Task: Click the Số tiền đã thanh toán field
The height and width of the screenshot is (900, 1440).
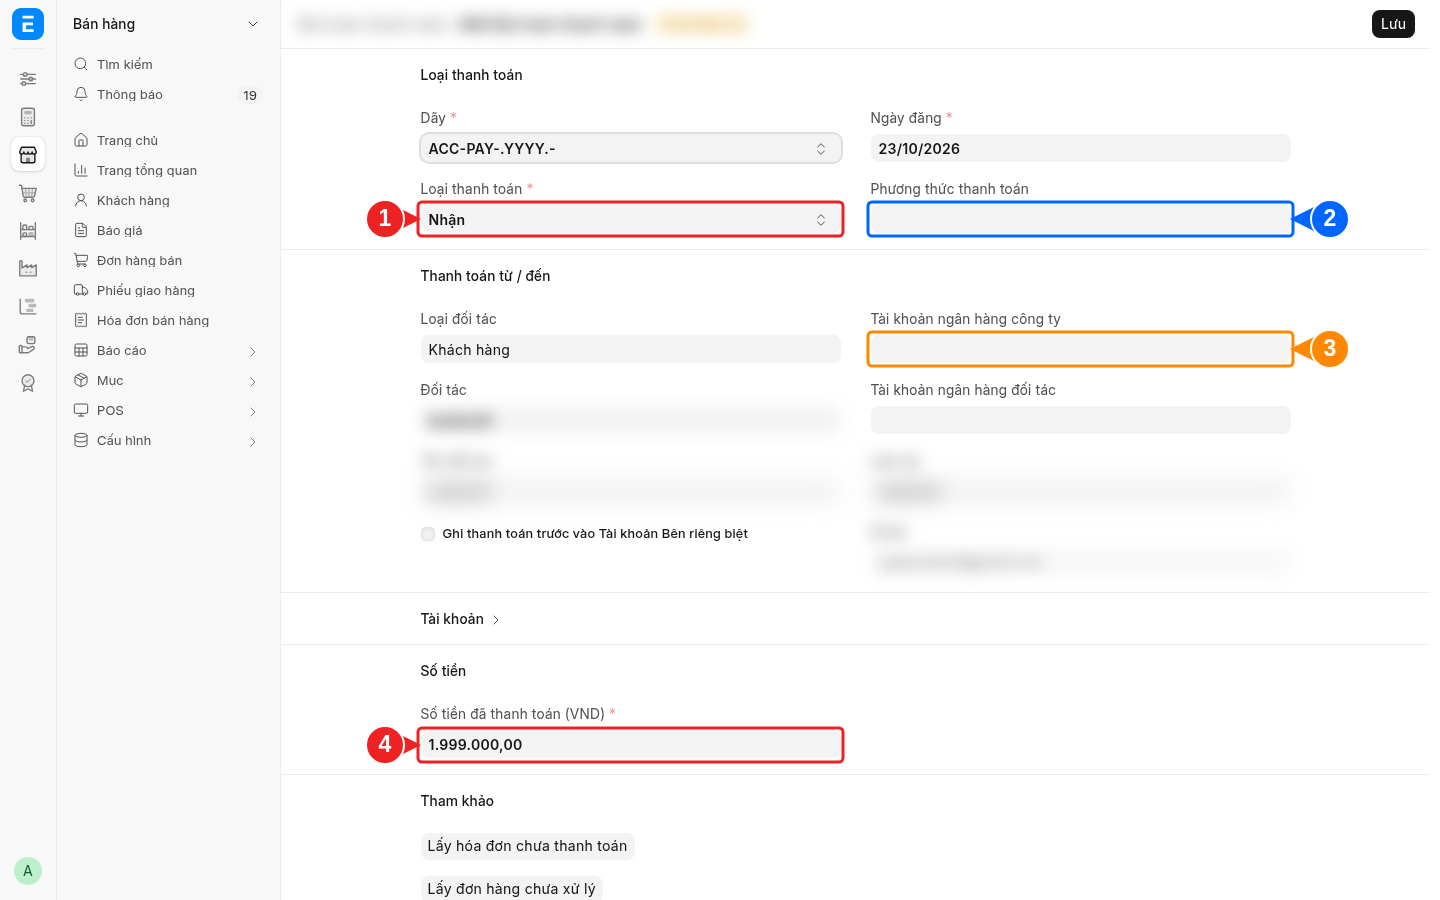Action: coord(631,745)
